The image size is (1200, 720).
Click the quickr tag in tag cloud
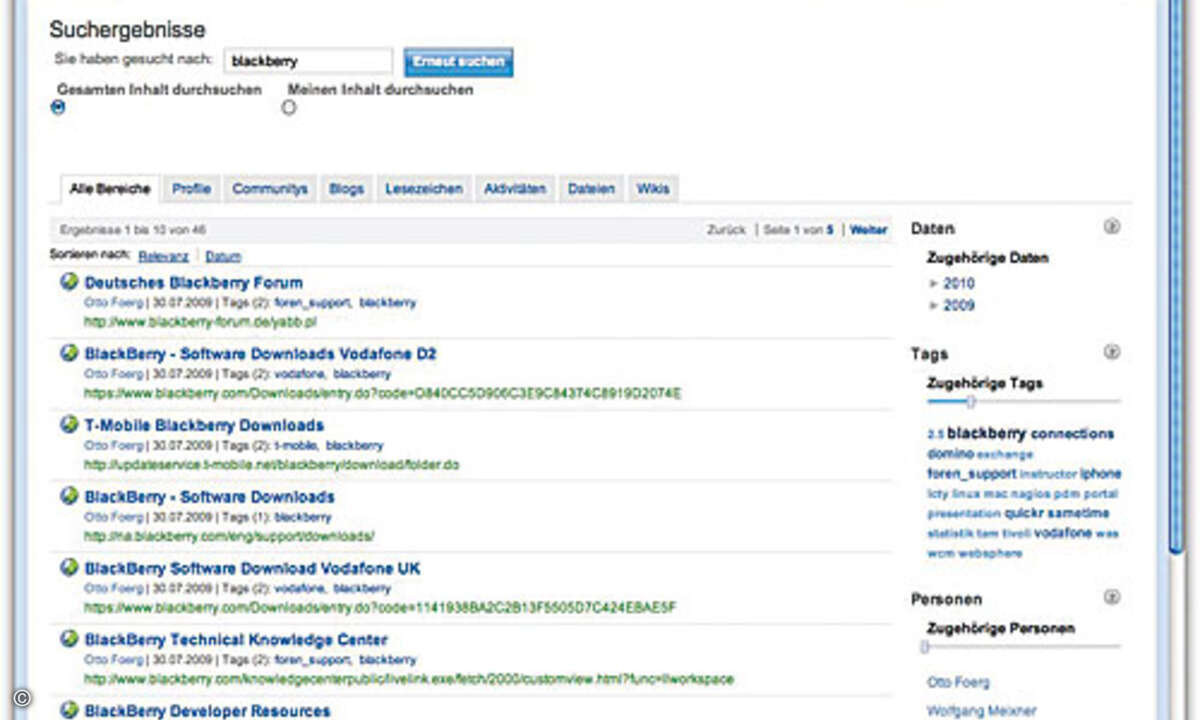click(1024, 514)
